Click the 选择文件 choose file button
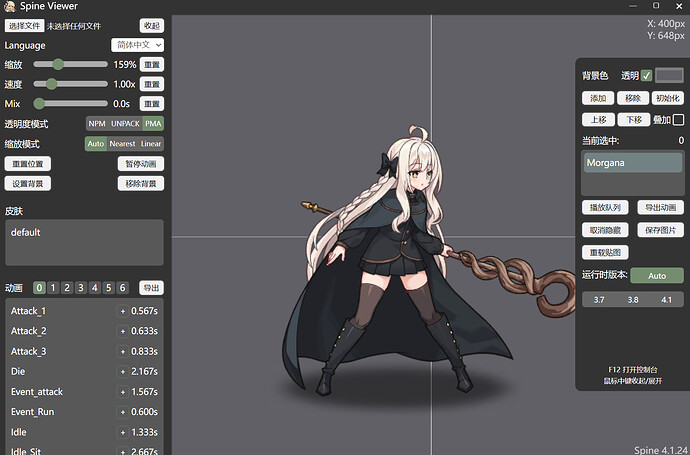 click(25, 26)
